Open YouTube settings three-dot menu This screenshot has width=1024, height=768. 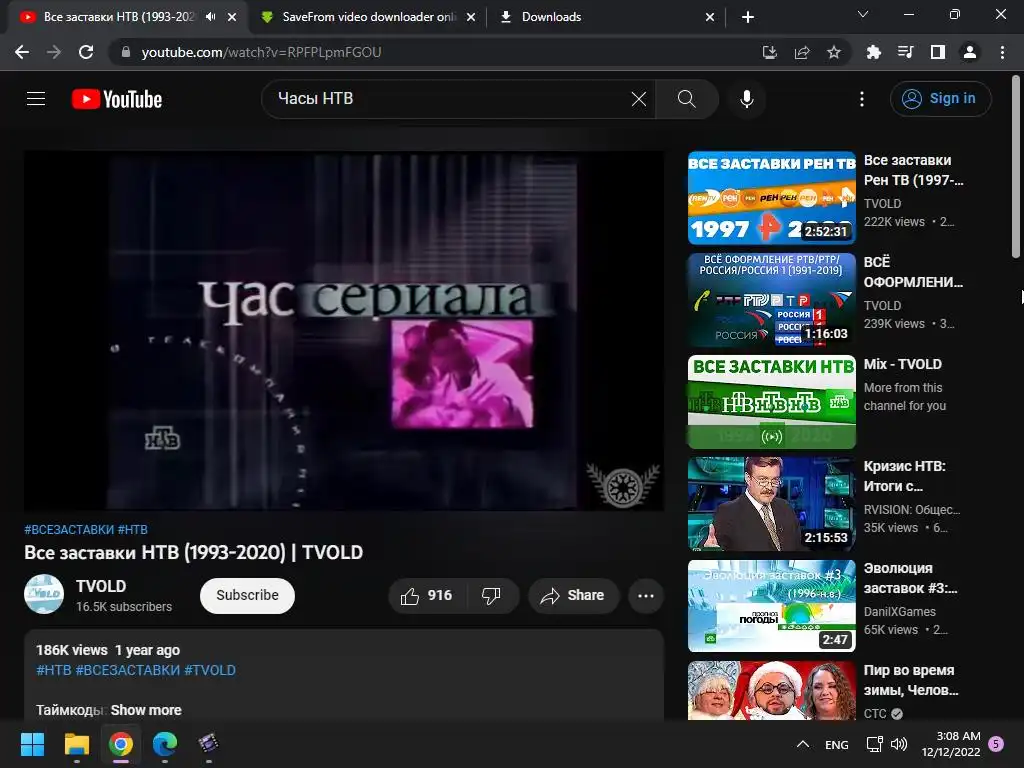click(x=862, y=99)
